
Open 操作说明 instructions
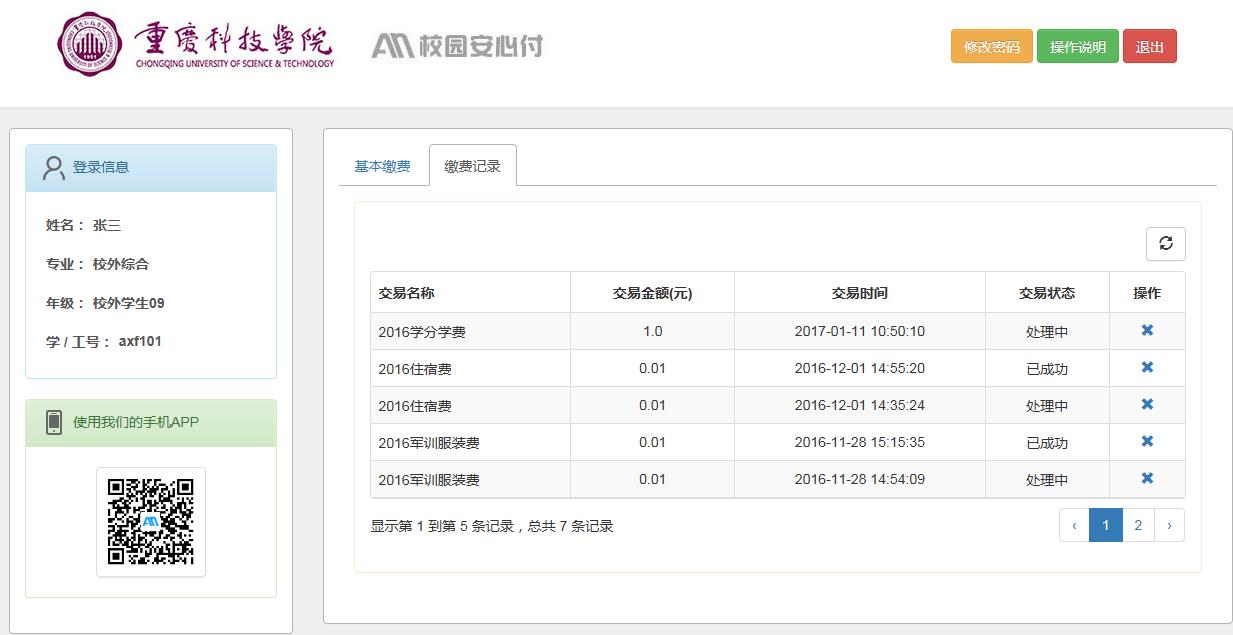coord(1077,47)
